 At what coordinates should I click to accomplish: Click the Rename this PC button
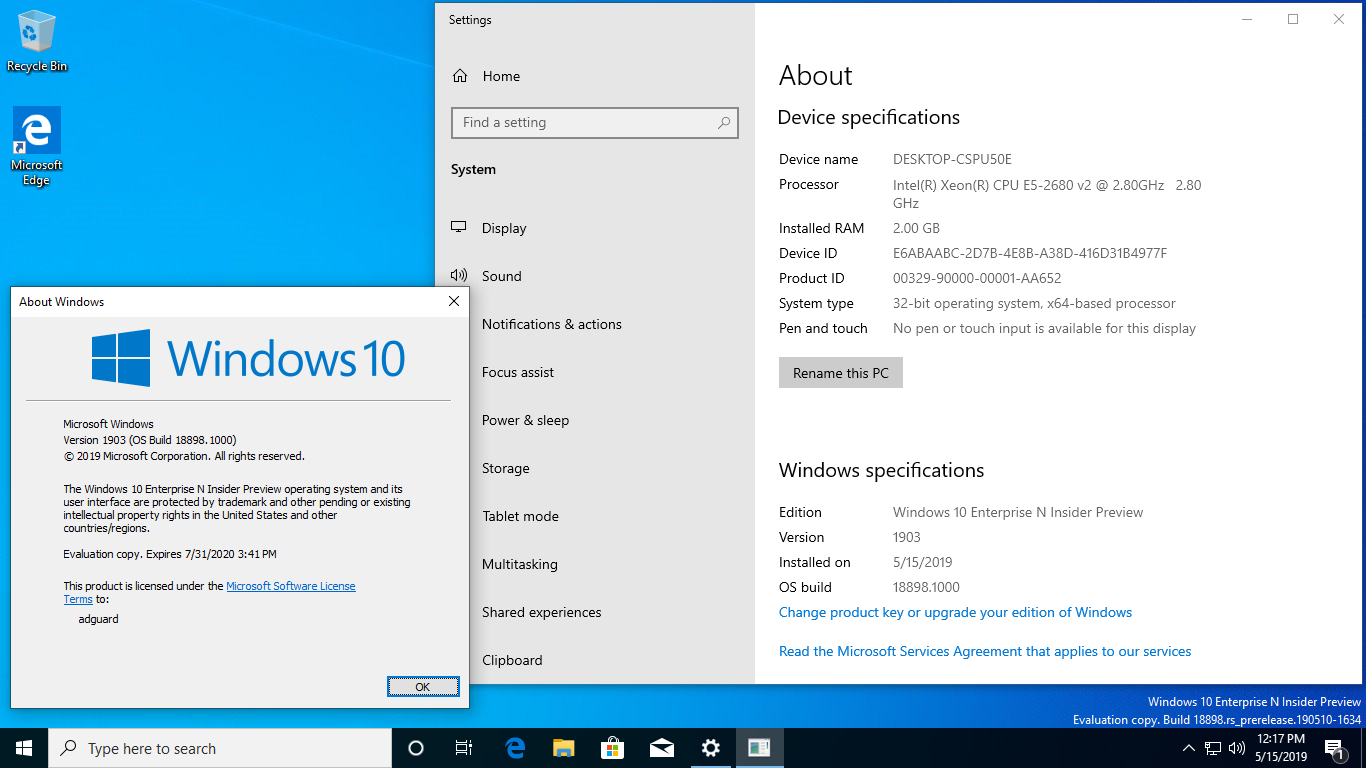840,373
